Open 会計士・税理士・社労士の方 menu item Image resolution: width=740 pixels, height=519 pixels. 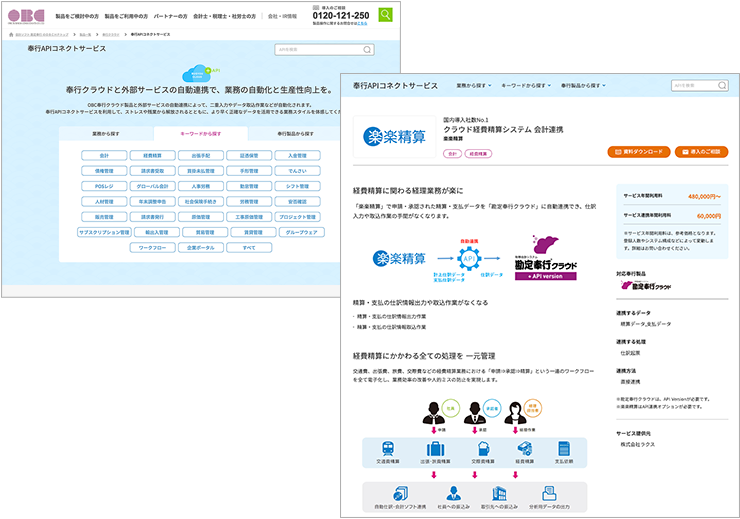(224, 16)
